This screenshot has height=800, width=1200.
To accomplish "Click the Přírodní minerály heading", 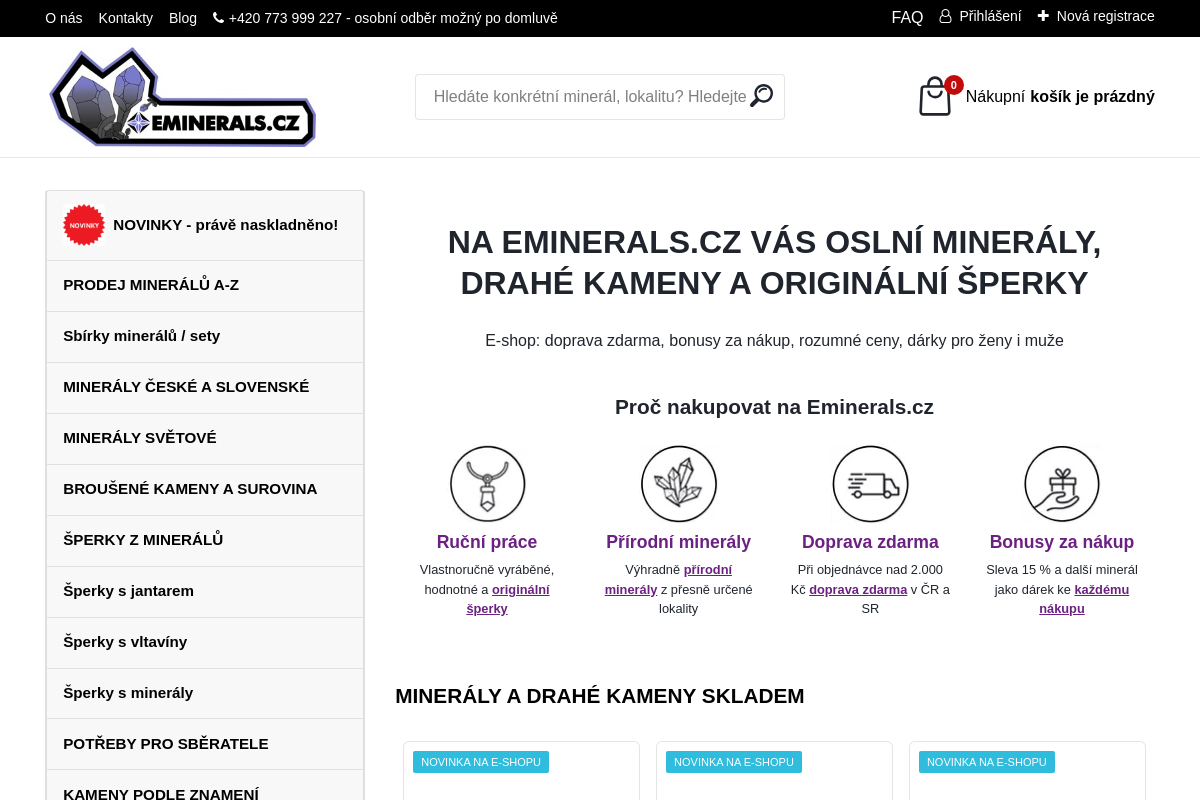I will 679,542.
